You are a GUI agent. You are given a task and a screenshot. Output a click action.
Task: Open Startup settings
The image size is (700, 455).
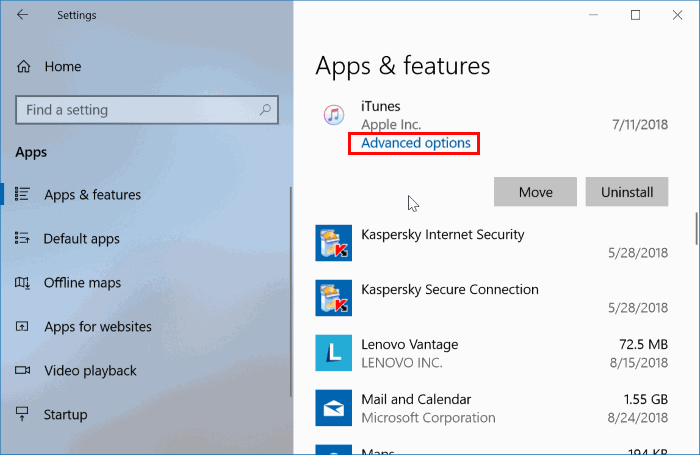66,414
